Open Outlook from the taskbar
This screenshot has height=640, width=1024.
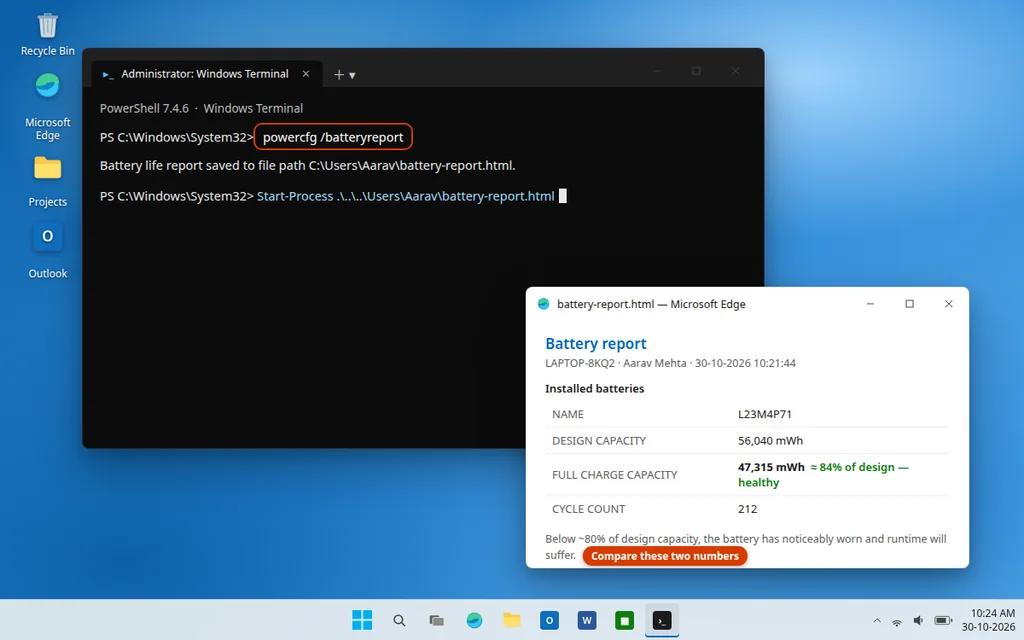tap(549, 620)
